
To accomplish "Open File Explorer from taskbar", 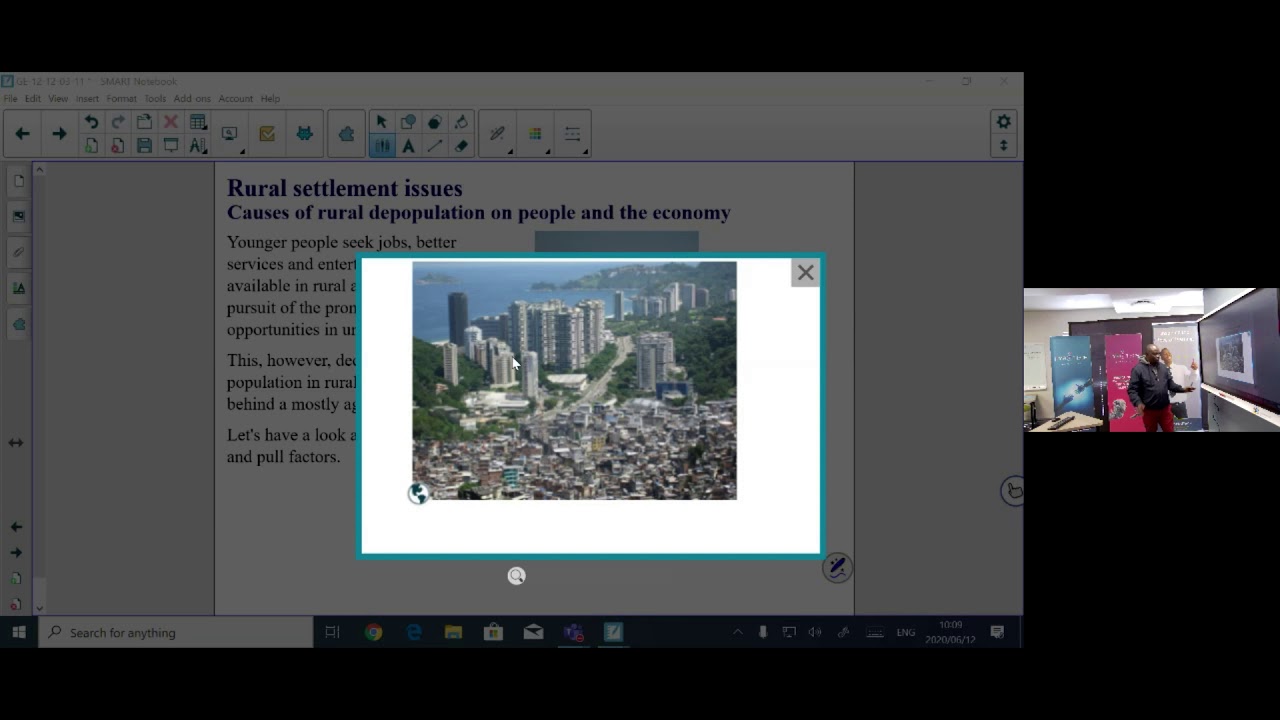I will pos(453,632).
